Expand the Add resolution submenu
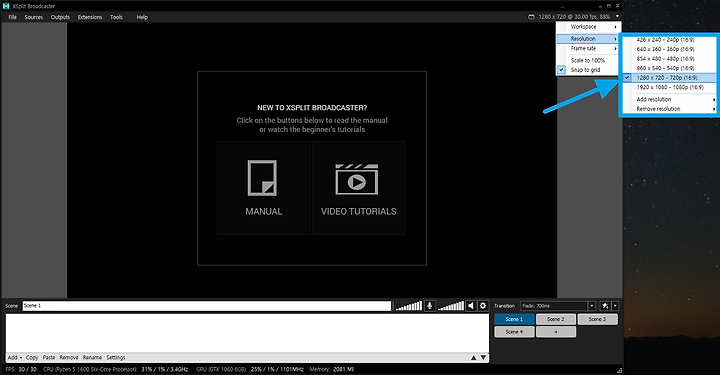This screenshot has height=375, width=720. click(x=669, y=99)
